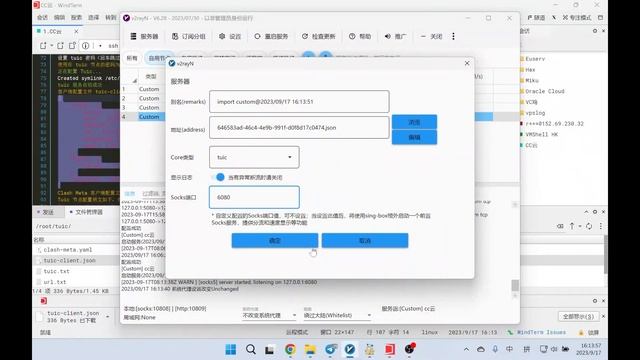640x360 pixels.
Task: Open the Oracle Cloud session entry
Action: coord(544,91)
